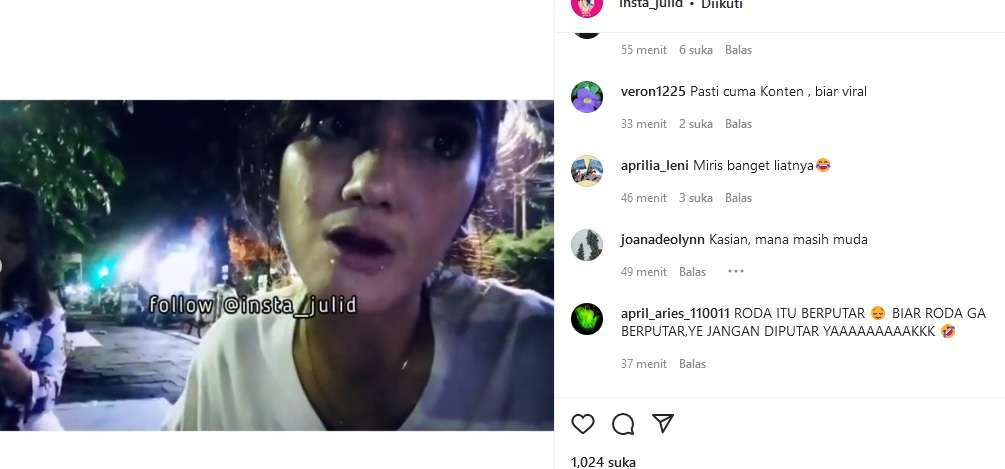Image resolution: width=1005 pixels, height=469 pixels.
Task: View 2 suka on veron1225 comment
Action: click(x=696, y=124)
